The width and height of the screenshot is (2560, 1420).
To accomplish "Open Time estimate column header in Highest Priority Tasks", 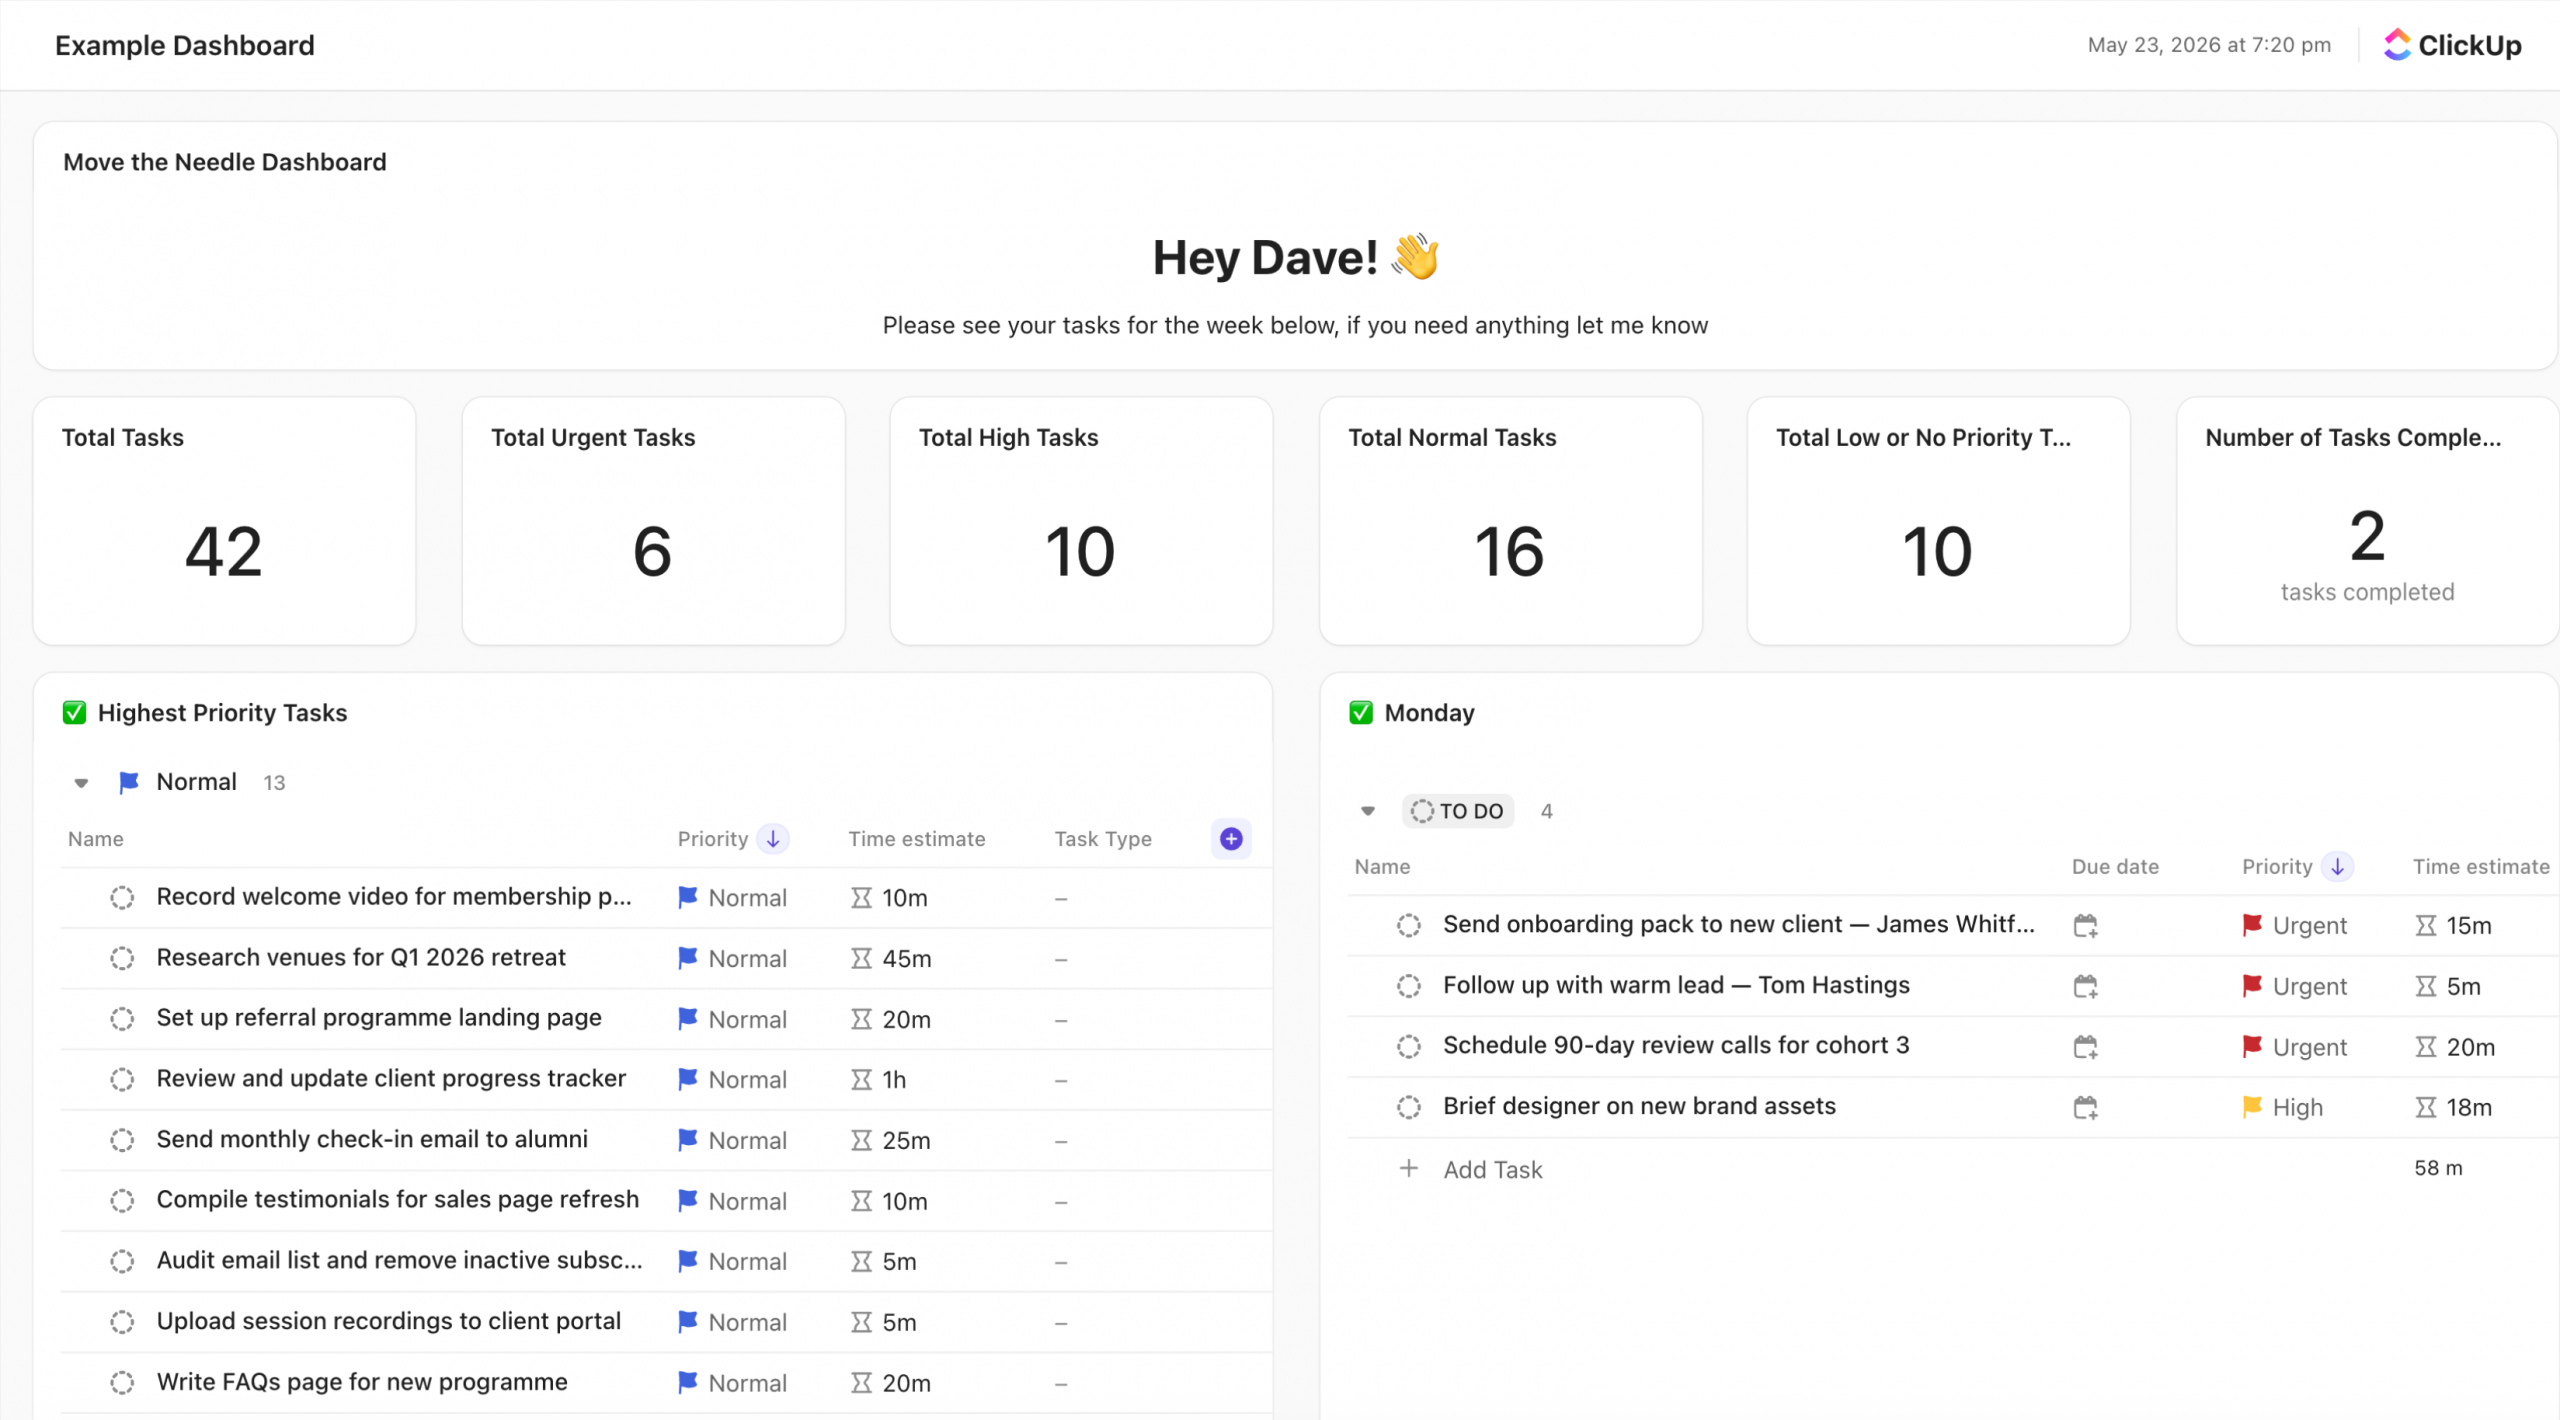I will (916, 839).
